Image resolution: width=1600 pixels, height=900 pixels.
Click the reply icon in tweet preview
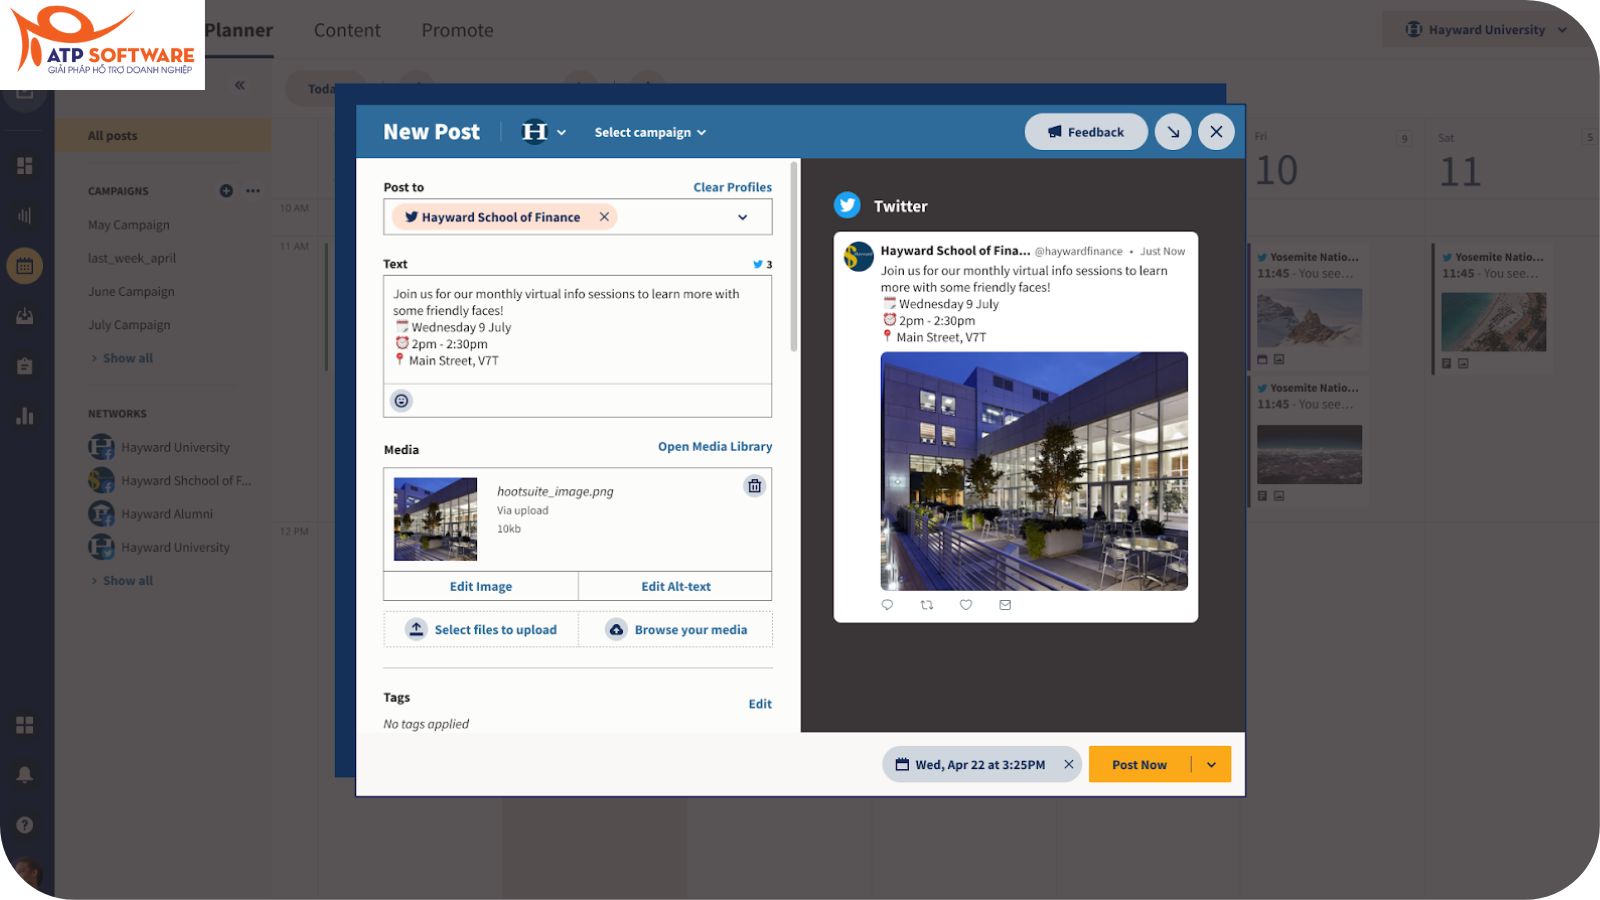click(x=887, y=605)
